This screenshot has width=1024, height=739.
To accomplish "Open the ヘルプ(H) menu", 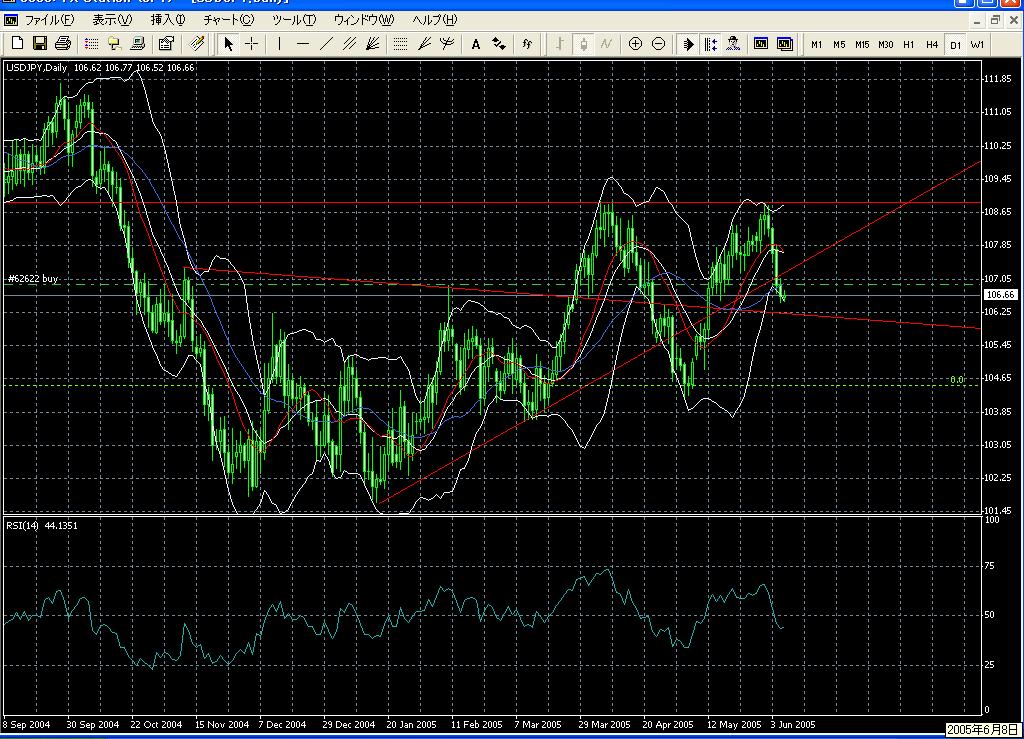I will pos(434,20).
